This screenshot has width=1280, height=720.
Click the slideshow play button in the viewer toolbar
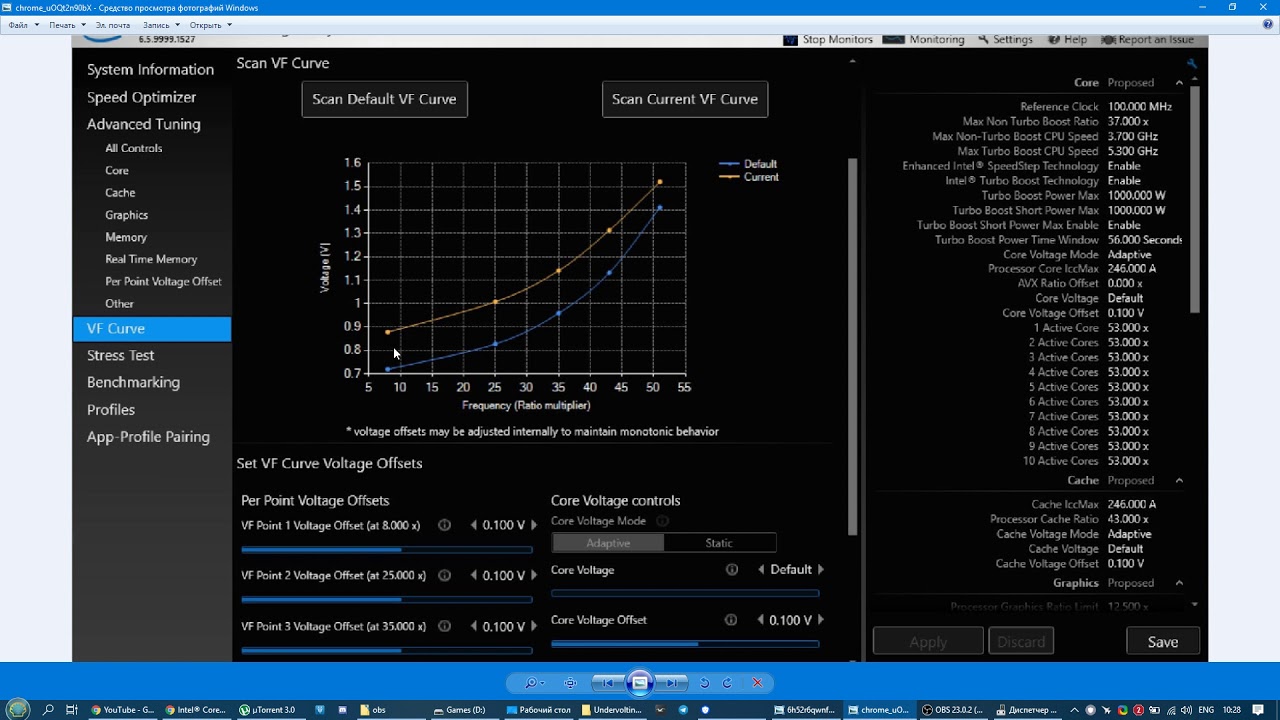click(640, 683)
